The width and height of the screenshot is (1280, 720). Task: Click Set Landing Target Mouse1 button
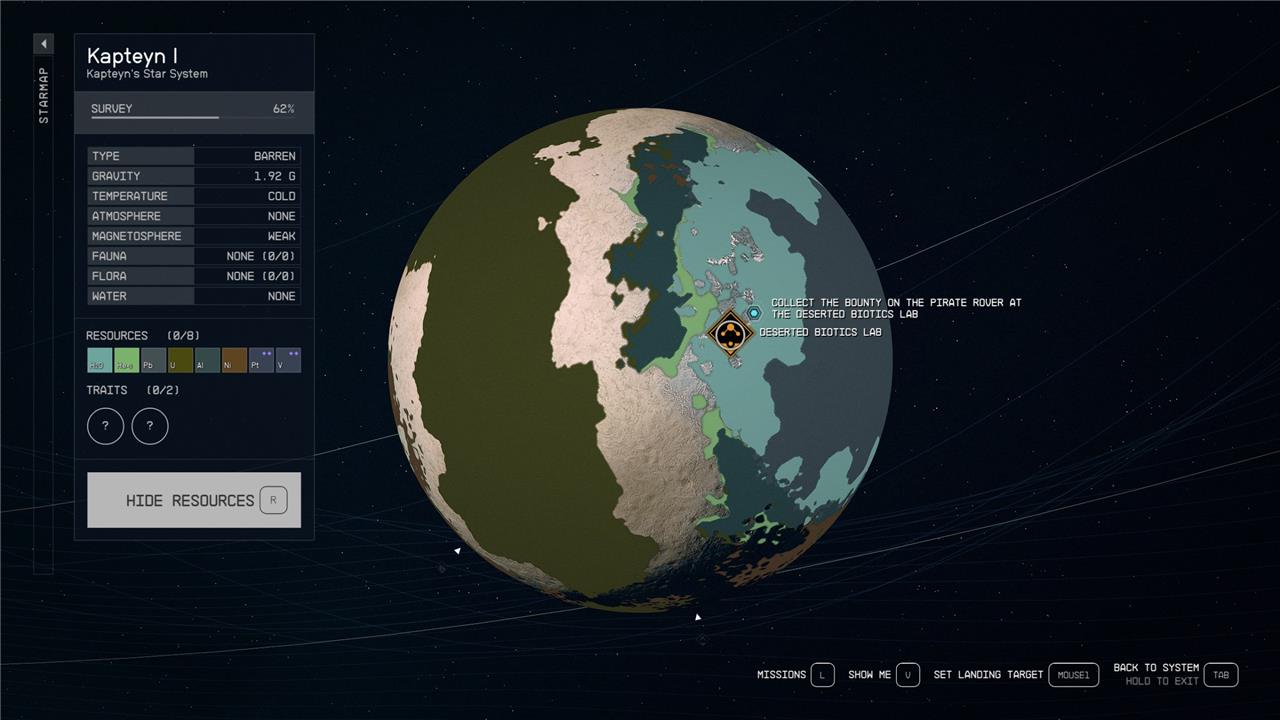[1073, 675]
